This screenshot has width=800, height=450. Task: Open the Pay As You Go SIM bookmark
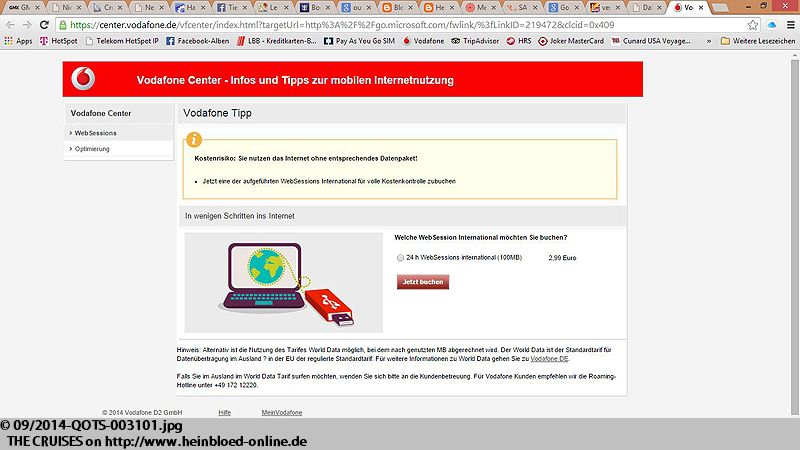pos(359,41)
